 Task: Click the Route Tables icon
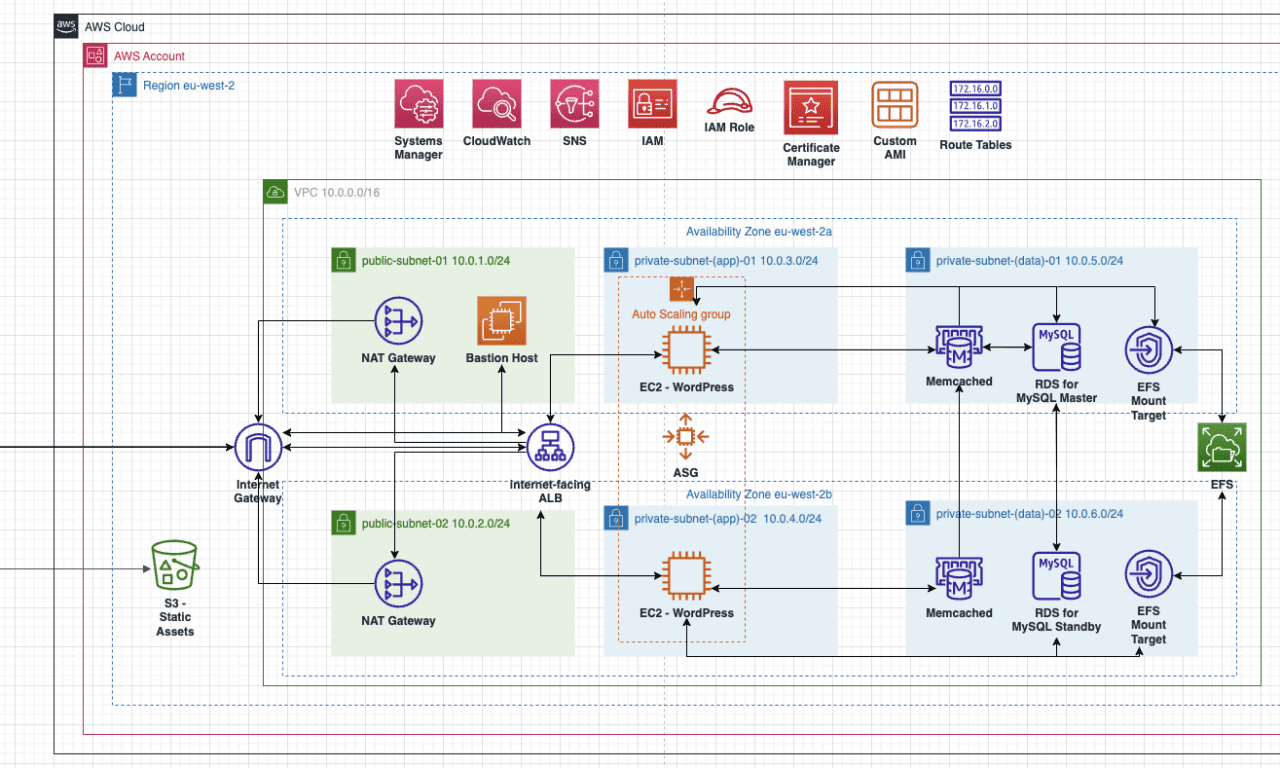coord(975,106)
